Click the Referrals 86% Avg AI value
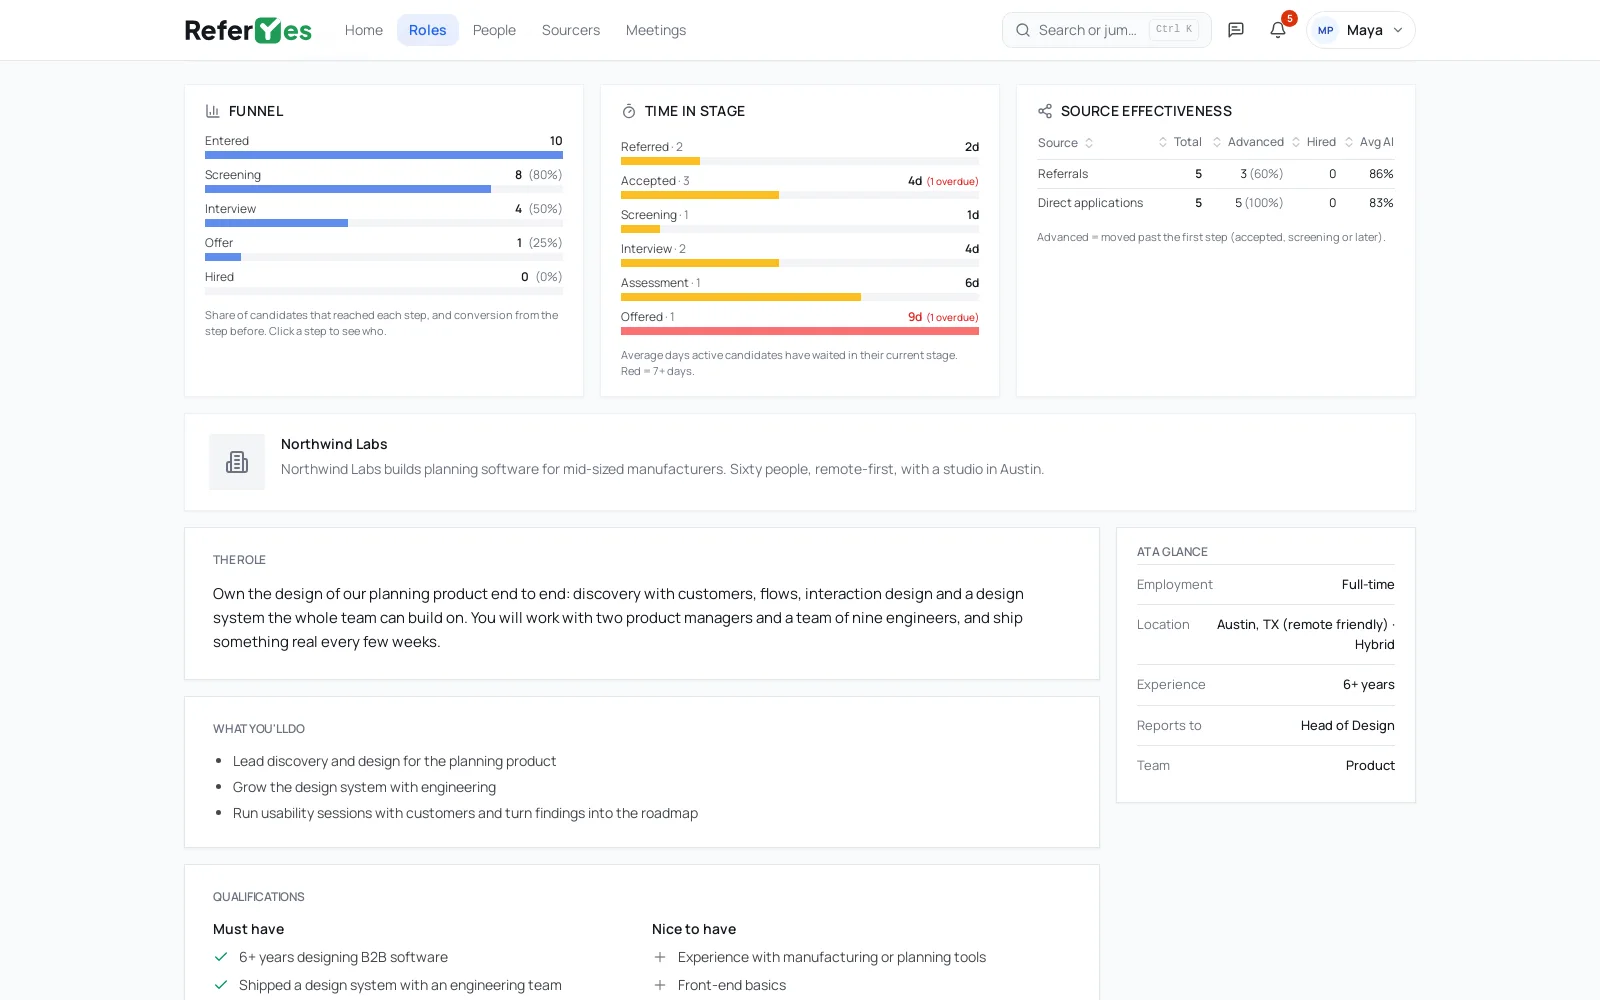Screen dimensions: 1600x1000 [1381, 174]
